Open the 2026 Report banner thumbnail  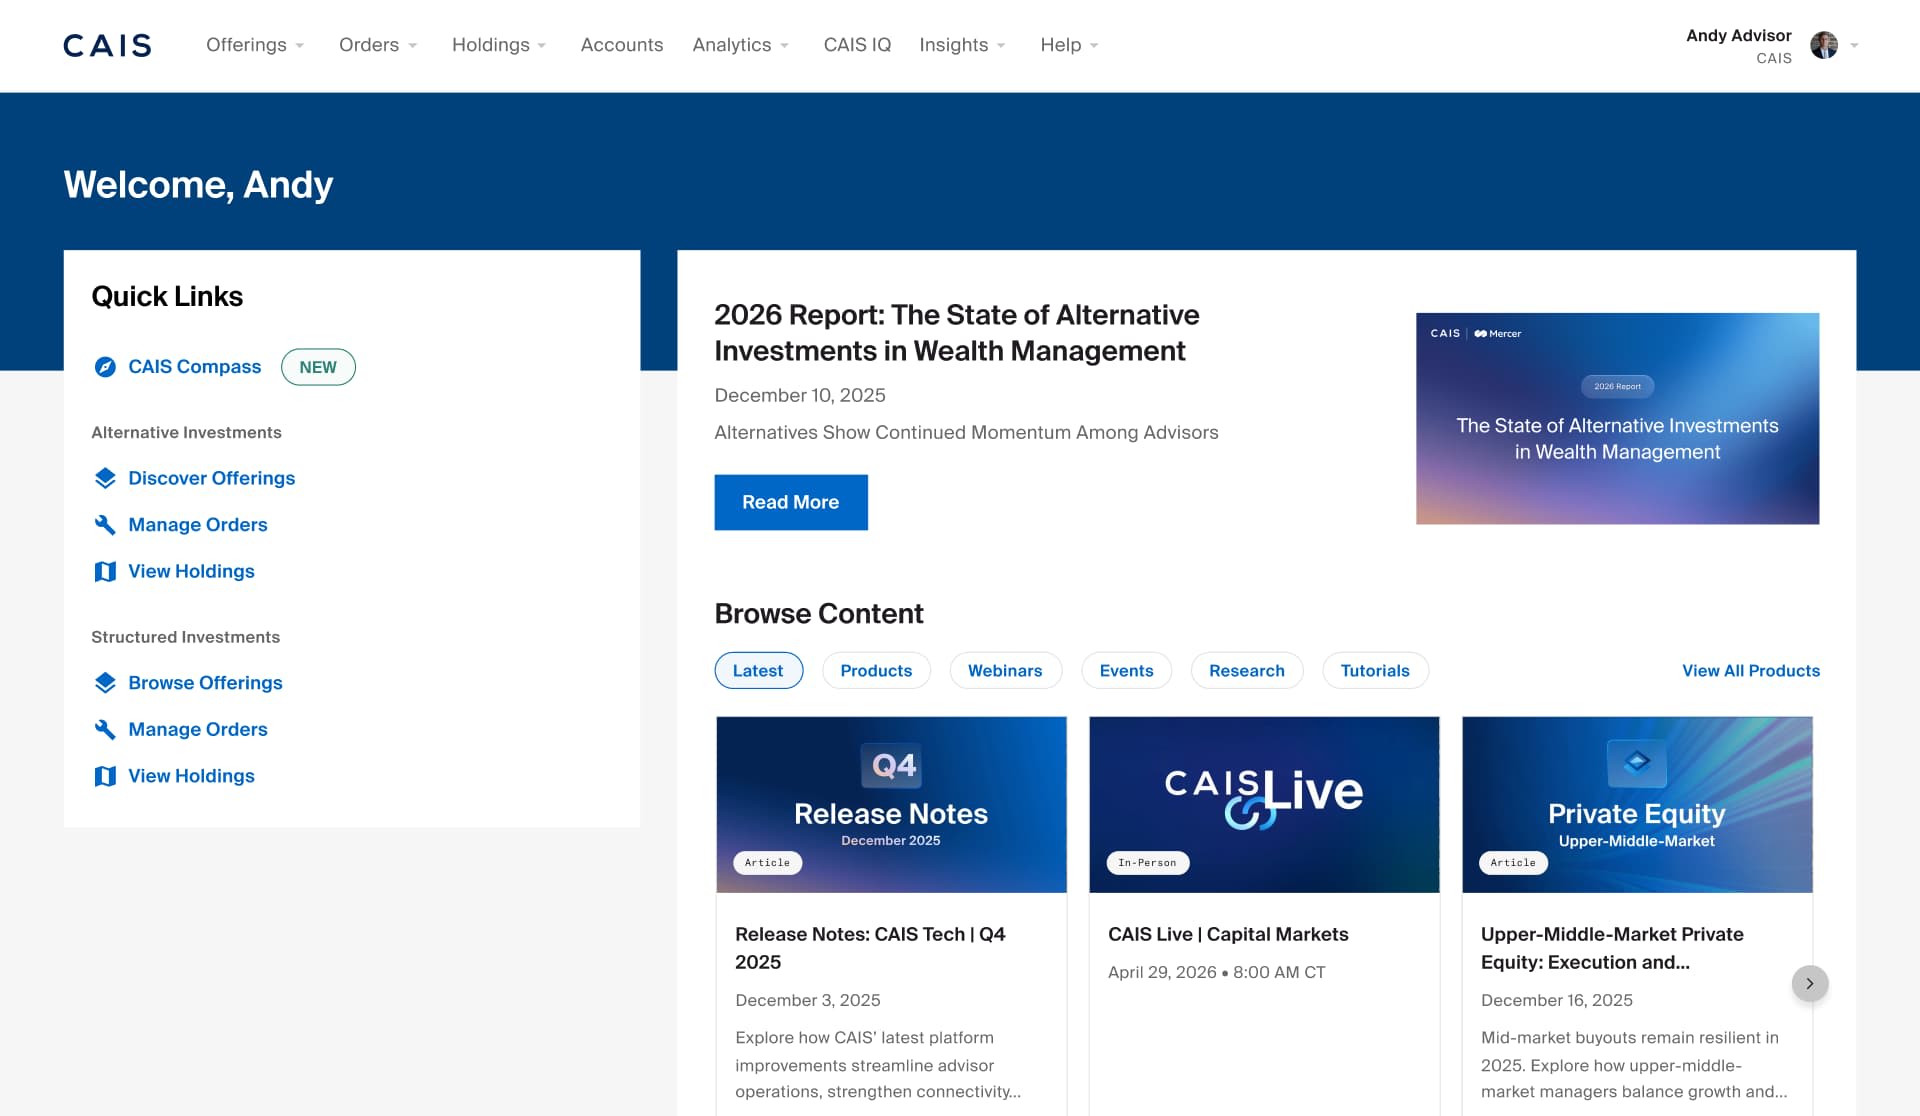pos(1616,418)
